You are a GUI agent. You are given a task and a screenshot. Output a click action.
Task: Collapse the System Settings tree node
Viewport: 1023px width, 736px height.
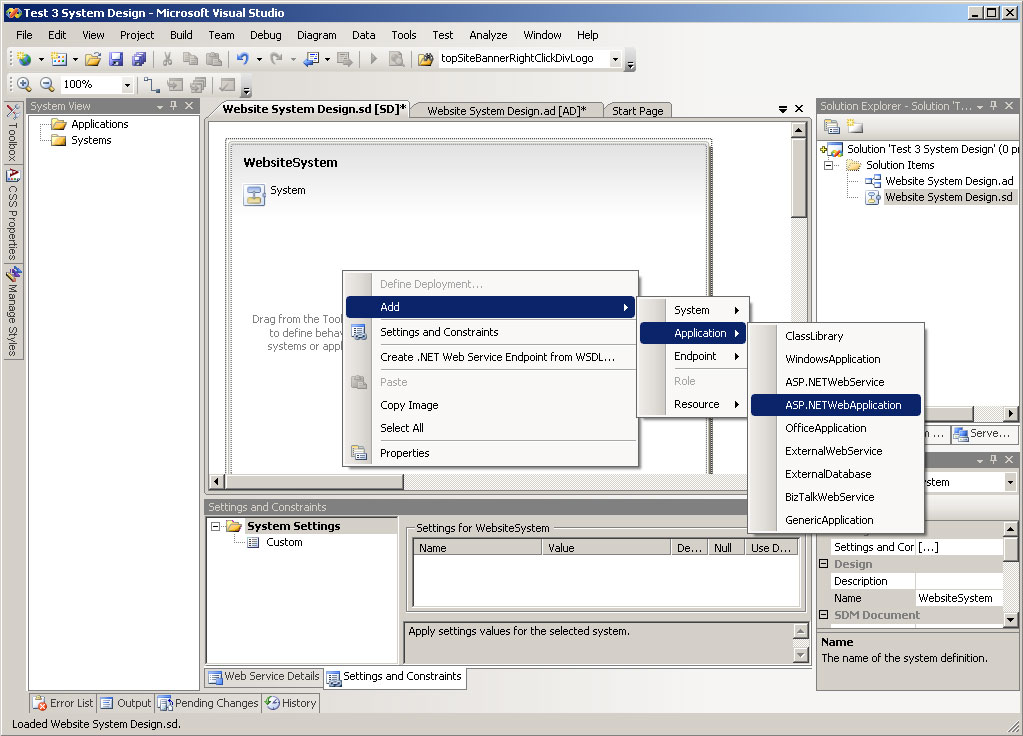215,526
